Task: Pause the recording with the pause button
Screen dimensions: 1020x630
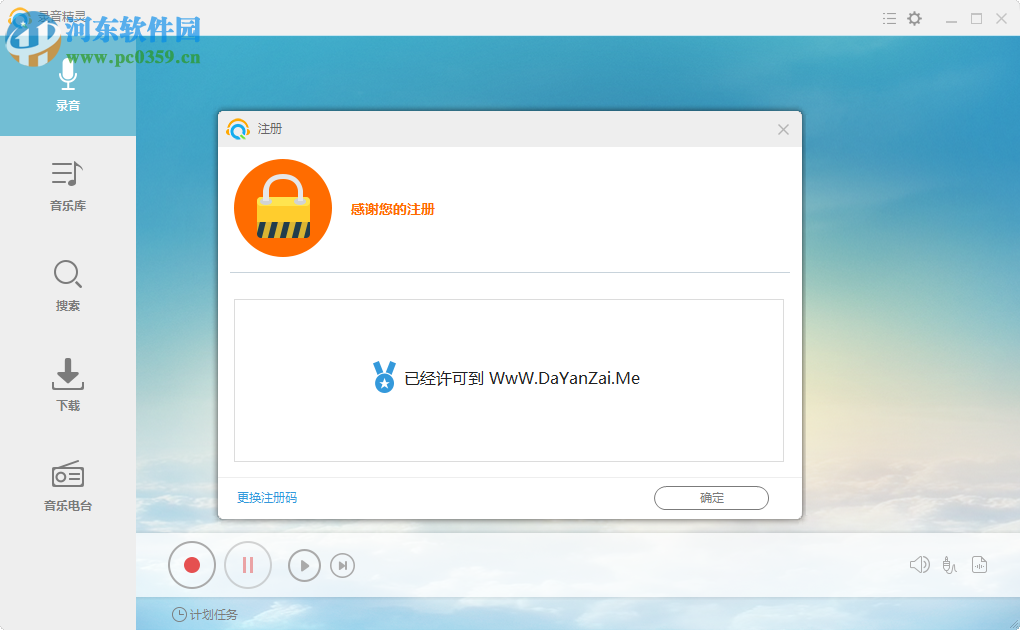Action: pyautogui.click(x=247, y=565)
